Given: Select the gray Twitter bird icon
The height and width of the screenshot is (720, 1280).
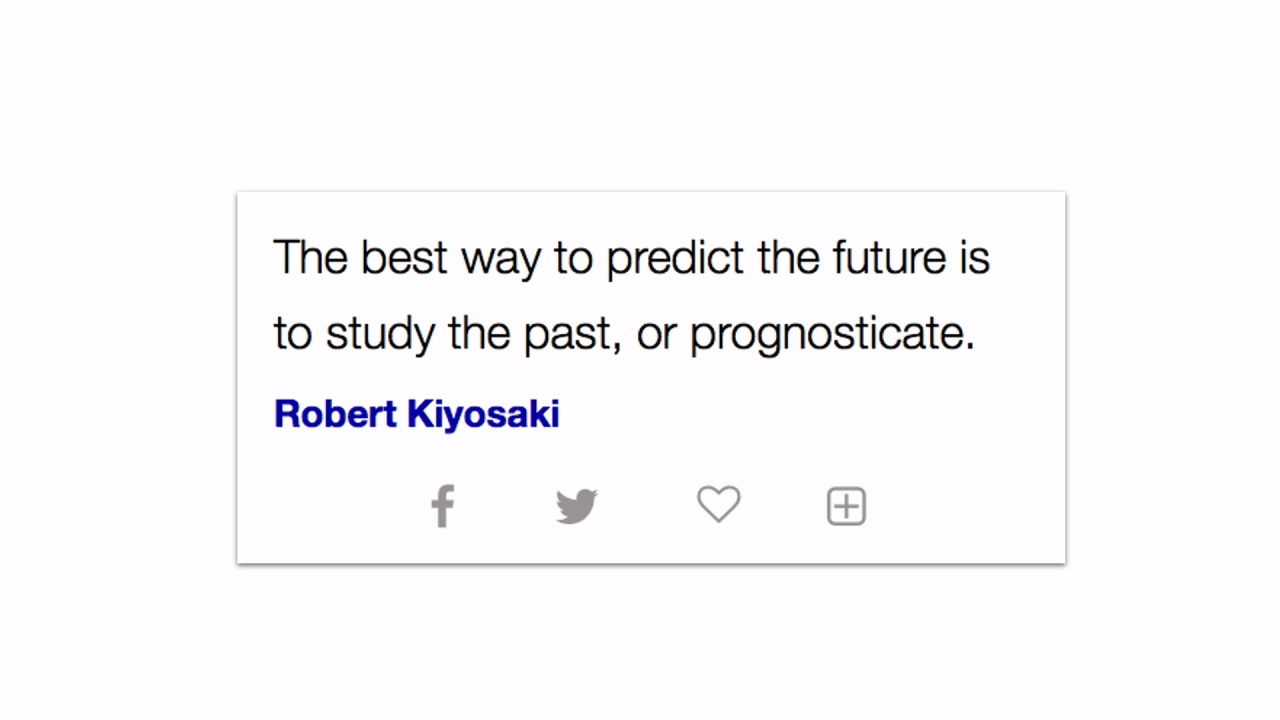Looking at the screenshot, I should (x=577, y=506).
